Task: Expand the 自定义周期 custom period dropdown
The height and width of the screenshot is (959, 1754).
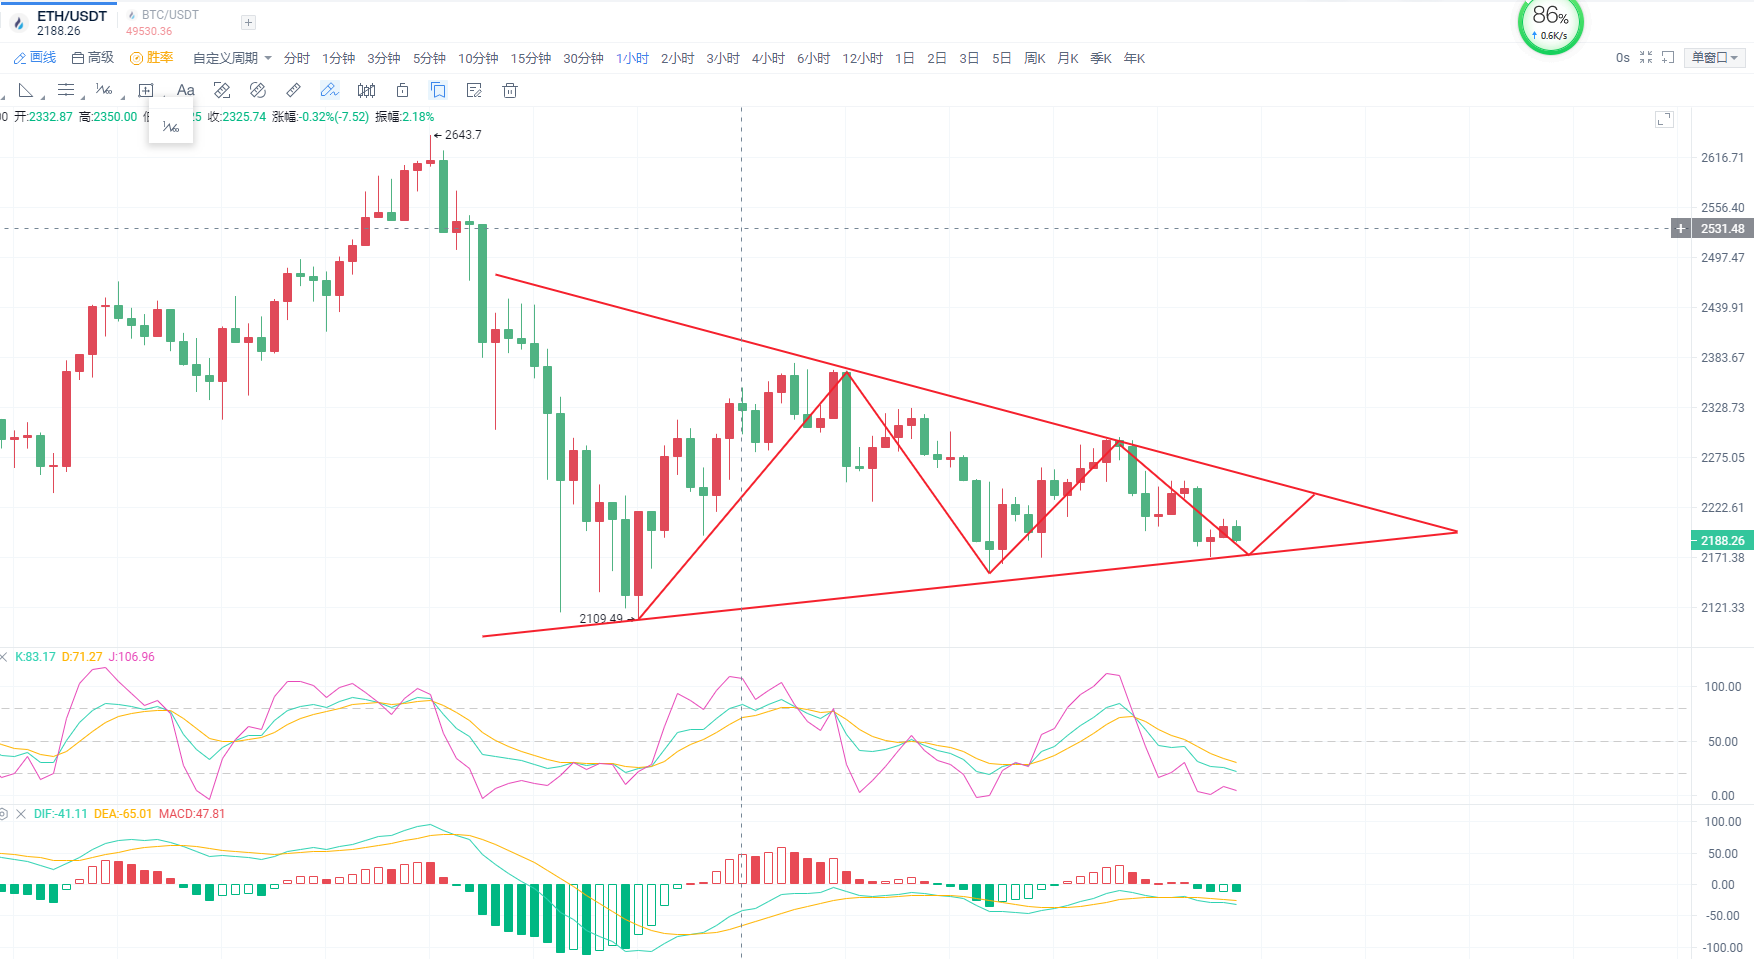Action: point(232,58)
